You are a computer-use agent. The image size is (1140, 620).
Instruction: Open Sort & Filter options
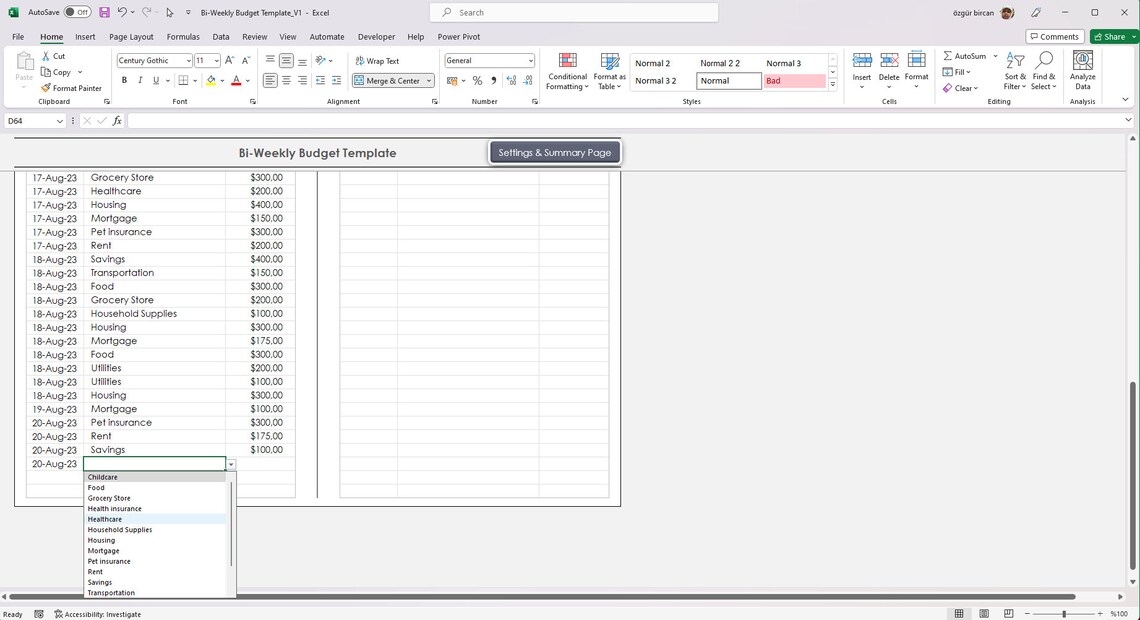click(1014, 70)
